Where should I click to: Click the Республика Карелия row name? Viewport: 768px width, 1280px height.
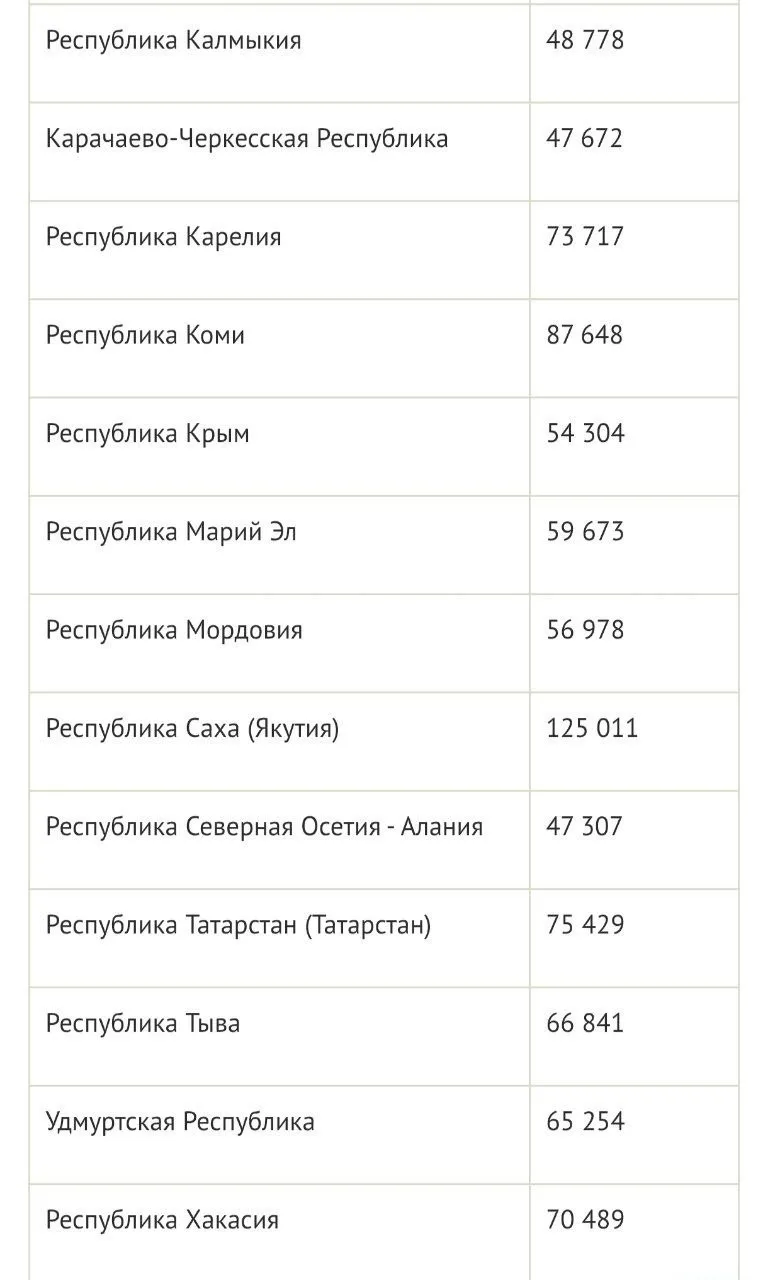[164, 237]
